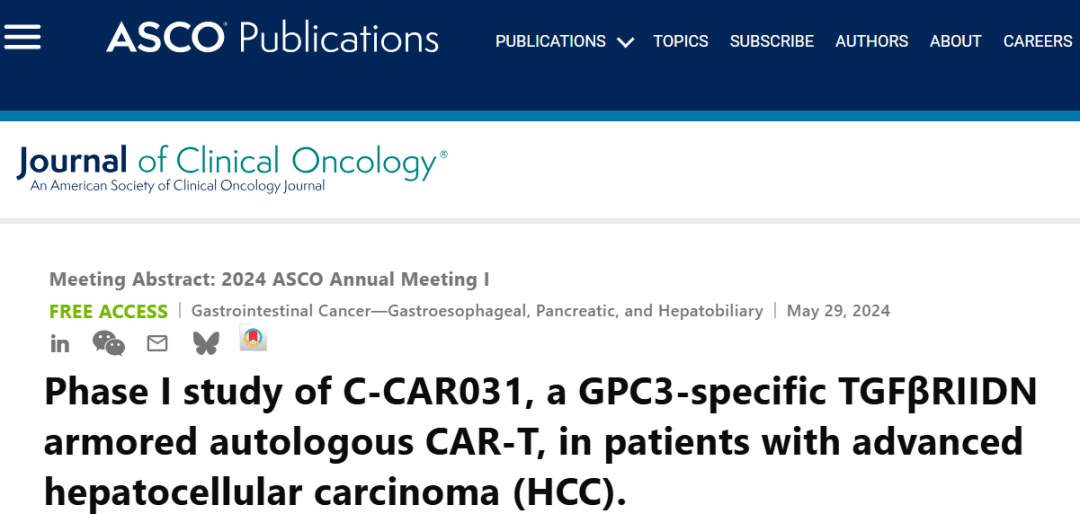Go to ASCO Publications home logo
Viewport: 1080px width, 514px height.
[x=272, y=38]
